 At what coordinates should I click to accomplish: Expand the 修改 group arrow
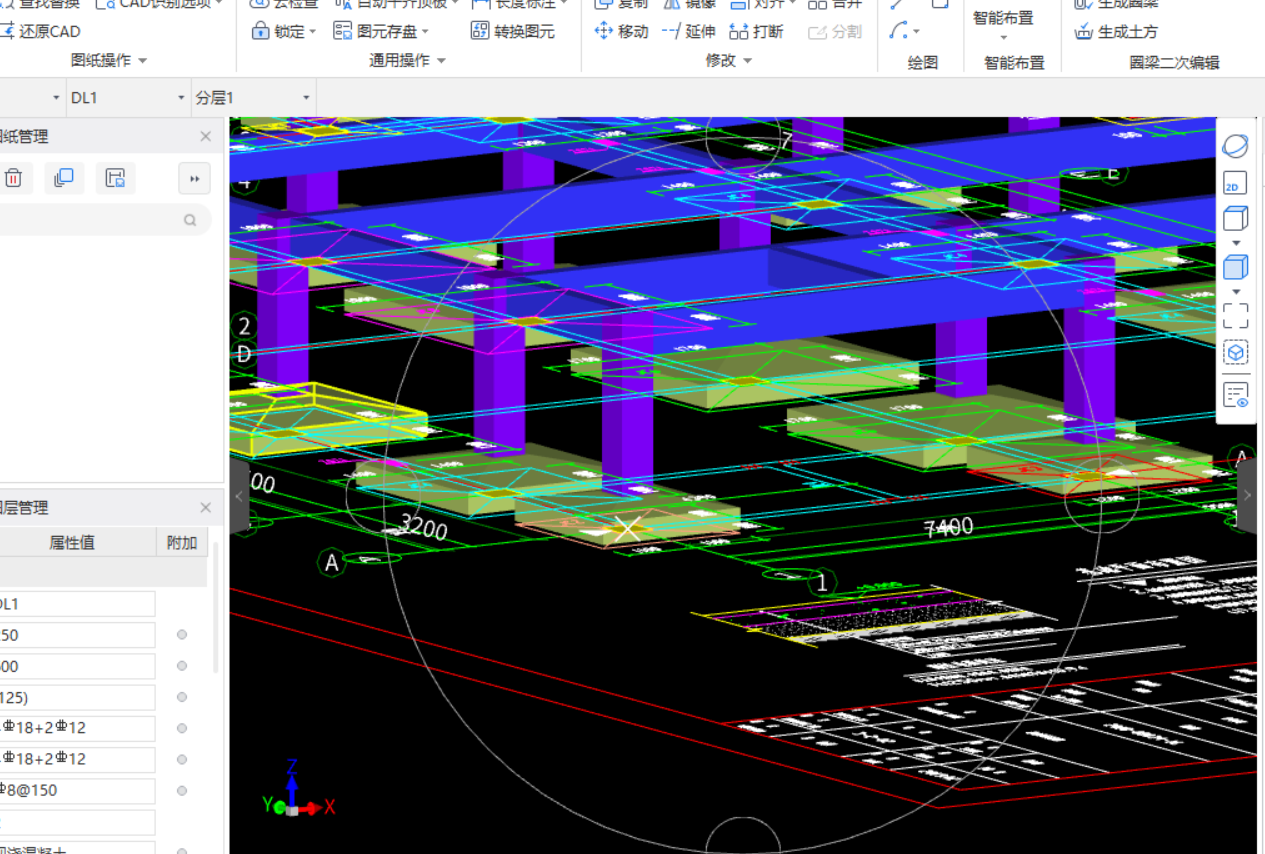tap(747, 61)
